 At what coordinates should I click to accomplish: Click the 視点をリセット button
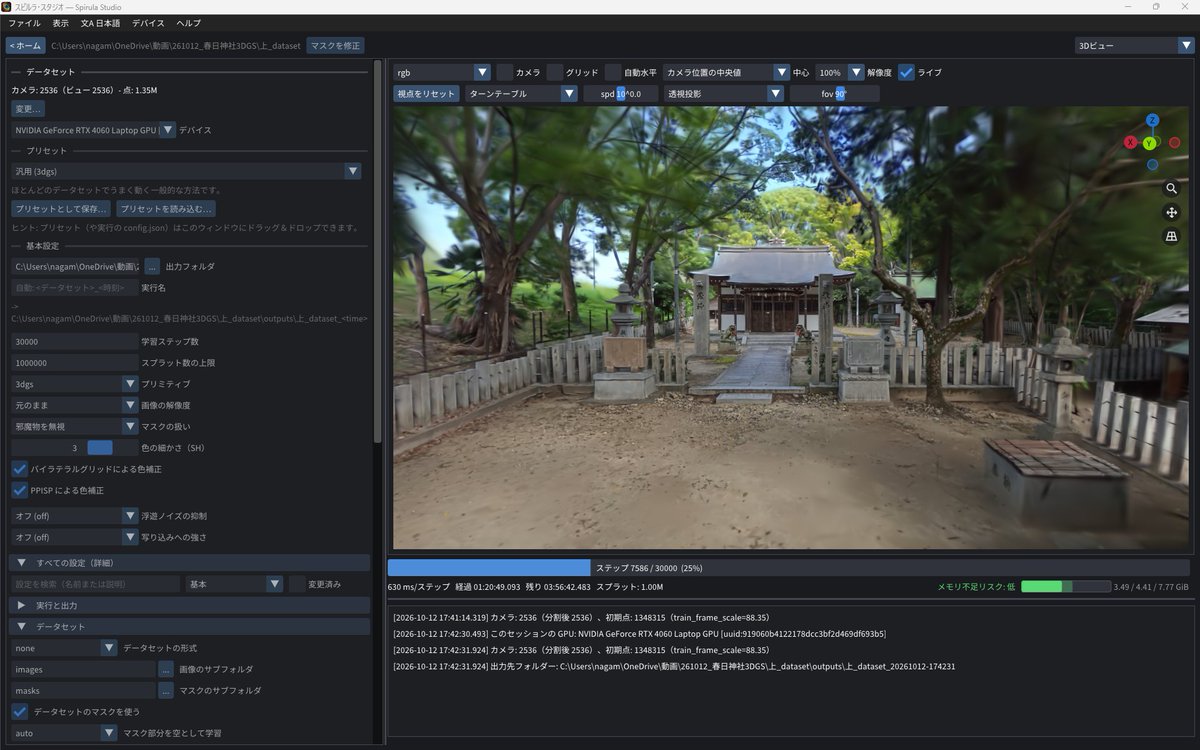click(x=426, y=93)
